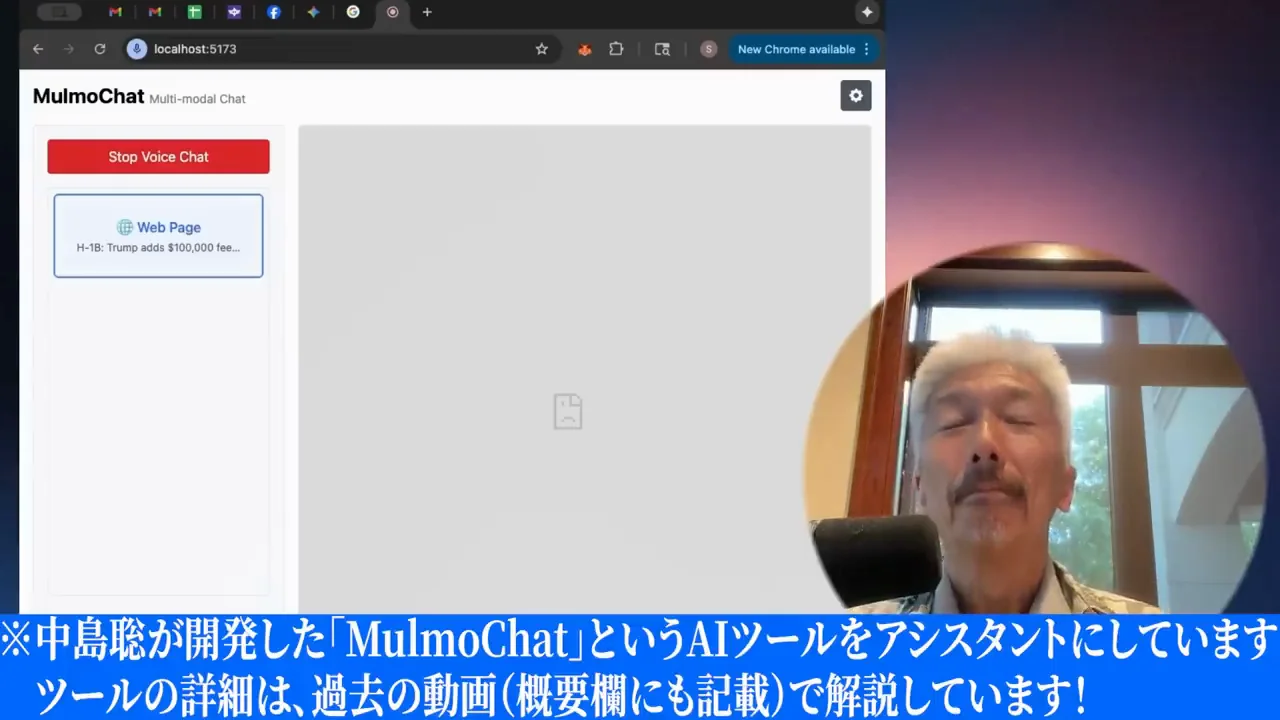Open the New Chrome available menu
The height and width of the screenshot is (720, 1280).
[804, 49]
